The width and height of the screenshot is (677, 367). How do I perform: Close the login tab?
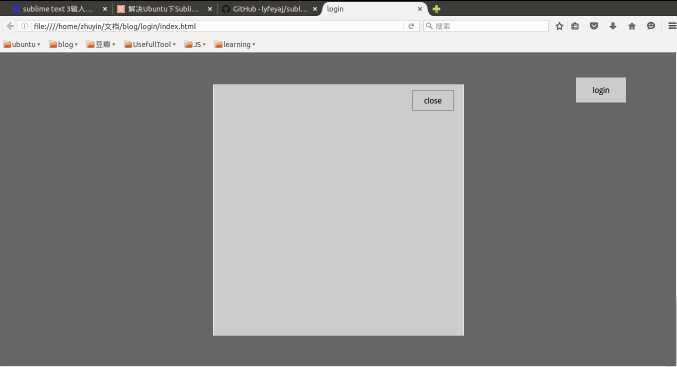[x=420, y=9]
